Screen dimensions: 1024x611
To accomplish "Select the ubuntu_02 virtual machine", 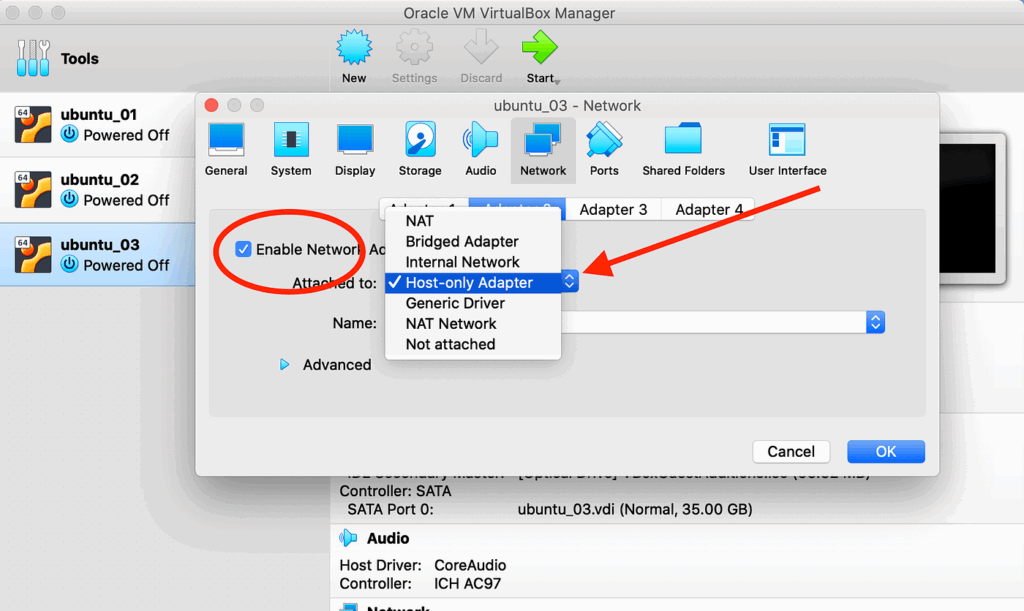I will [97, 189].
